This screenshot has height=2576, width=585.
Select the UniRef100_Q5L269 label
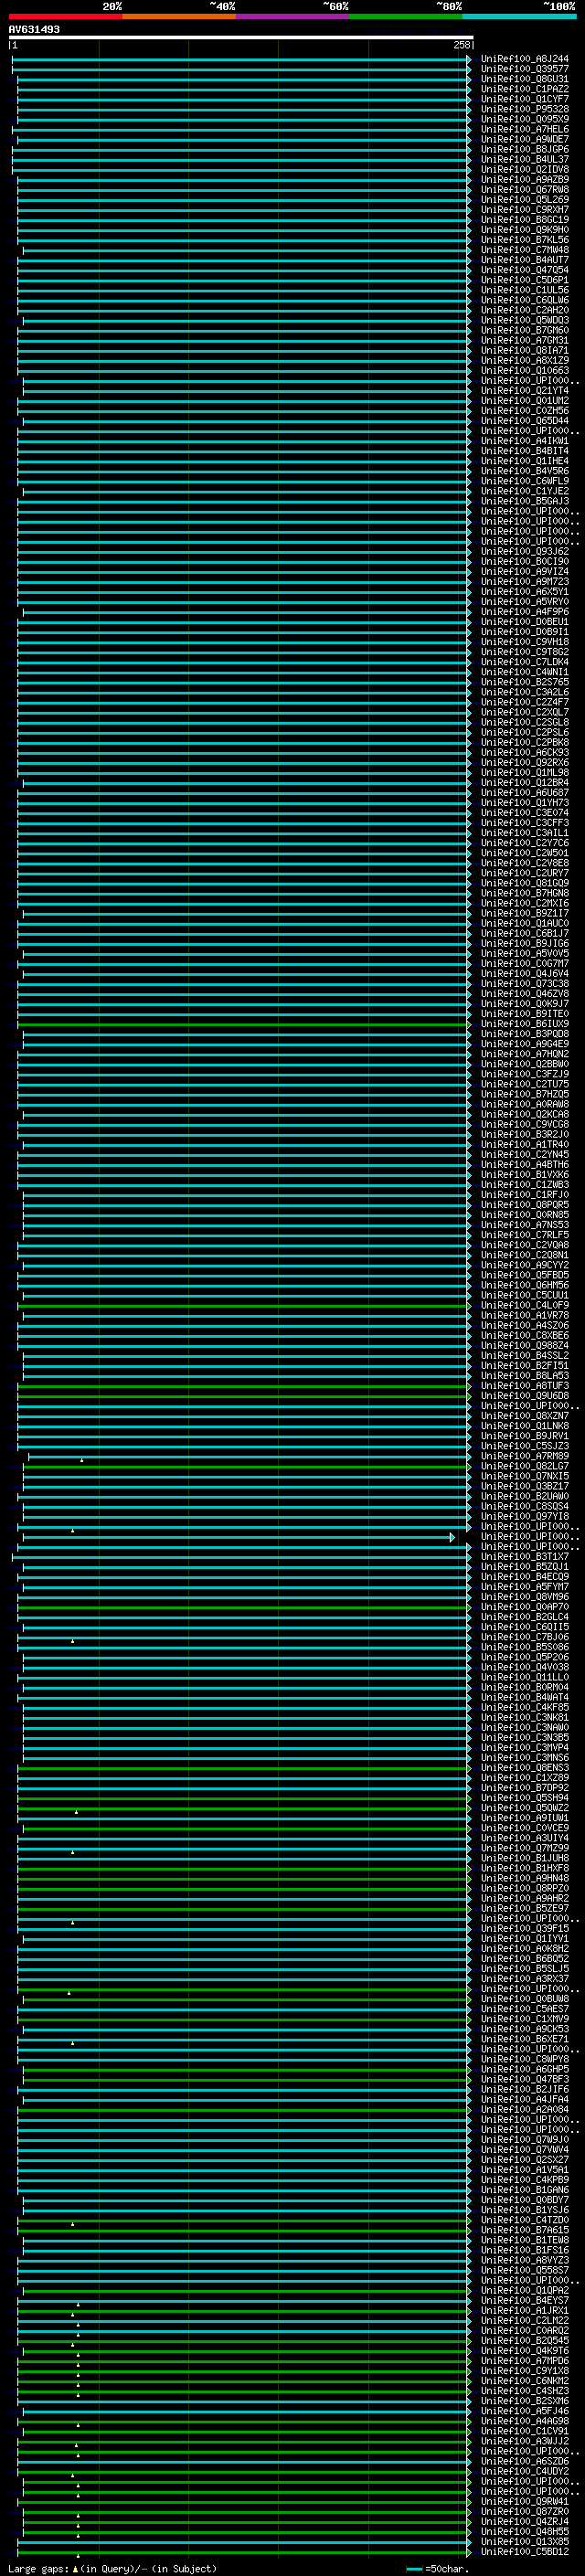point(524,199)
